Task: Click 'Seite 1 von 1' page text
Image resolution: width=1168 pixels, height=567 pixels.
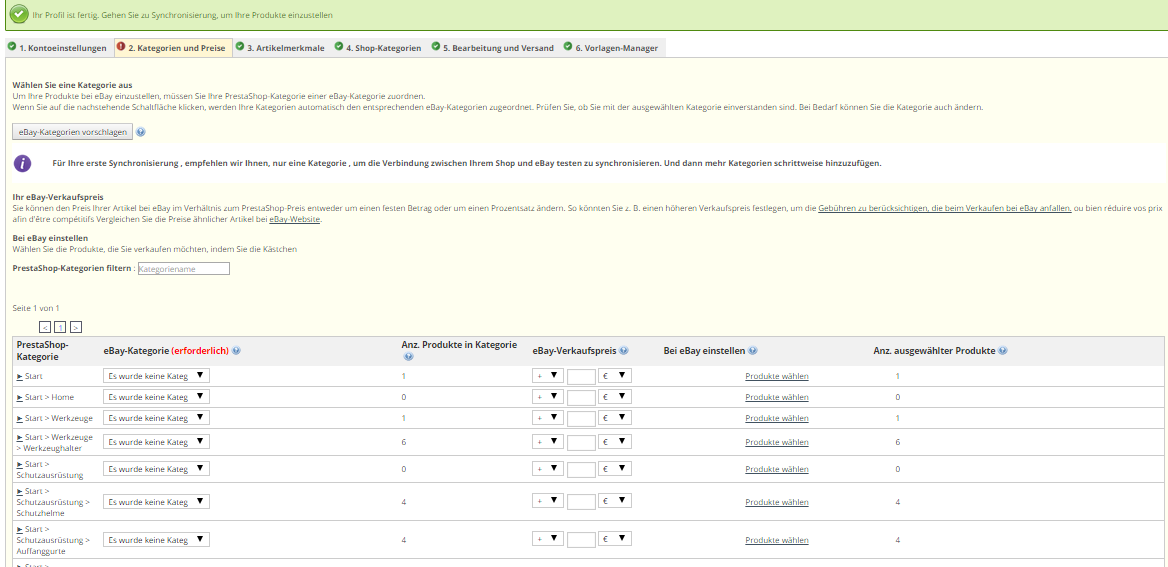Action: coord(36,308)
